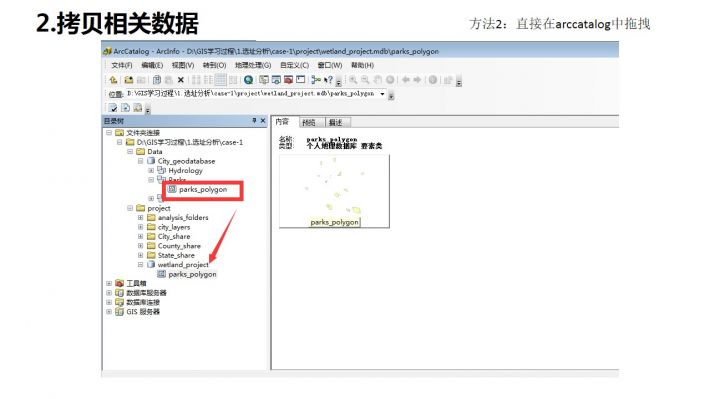Switch to the 预览 preview tab
Image resolution: width=710 pixels, height=399 pixels.
[309, 122]
